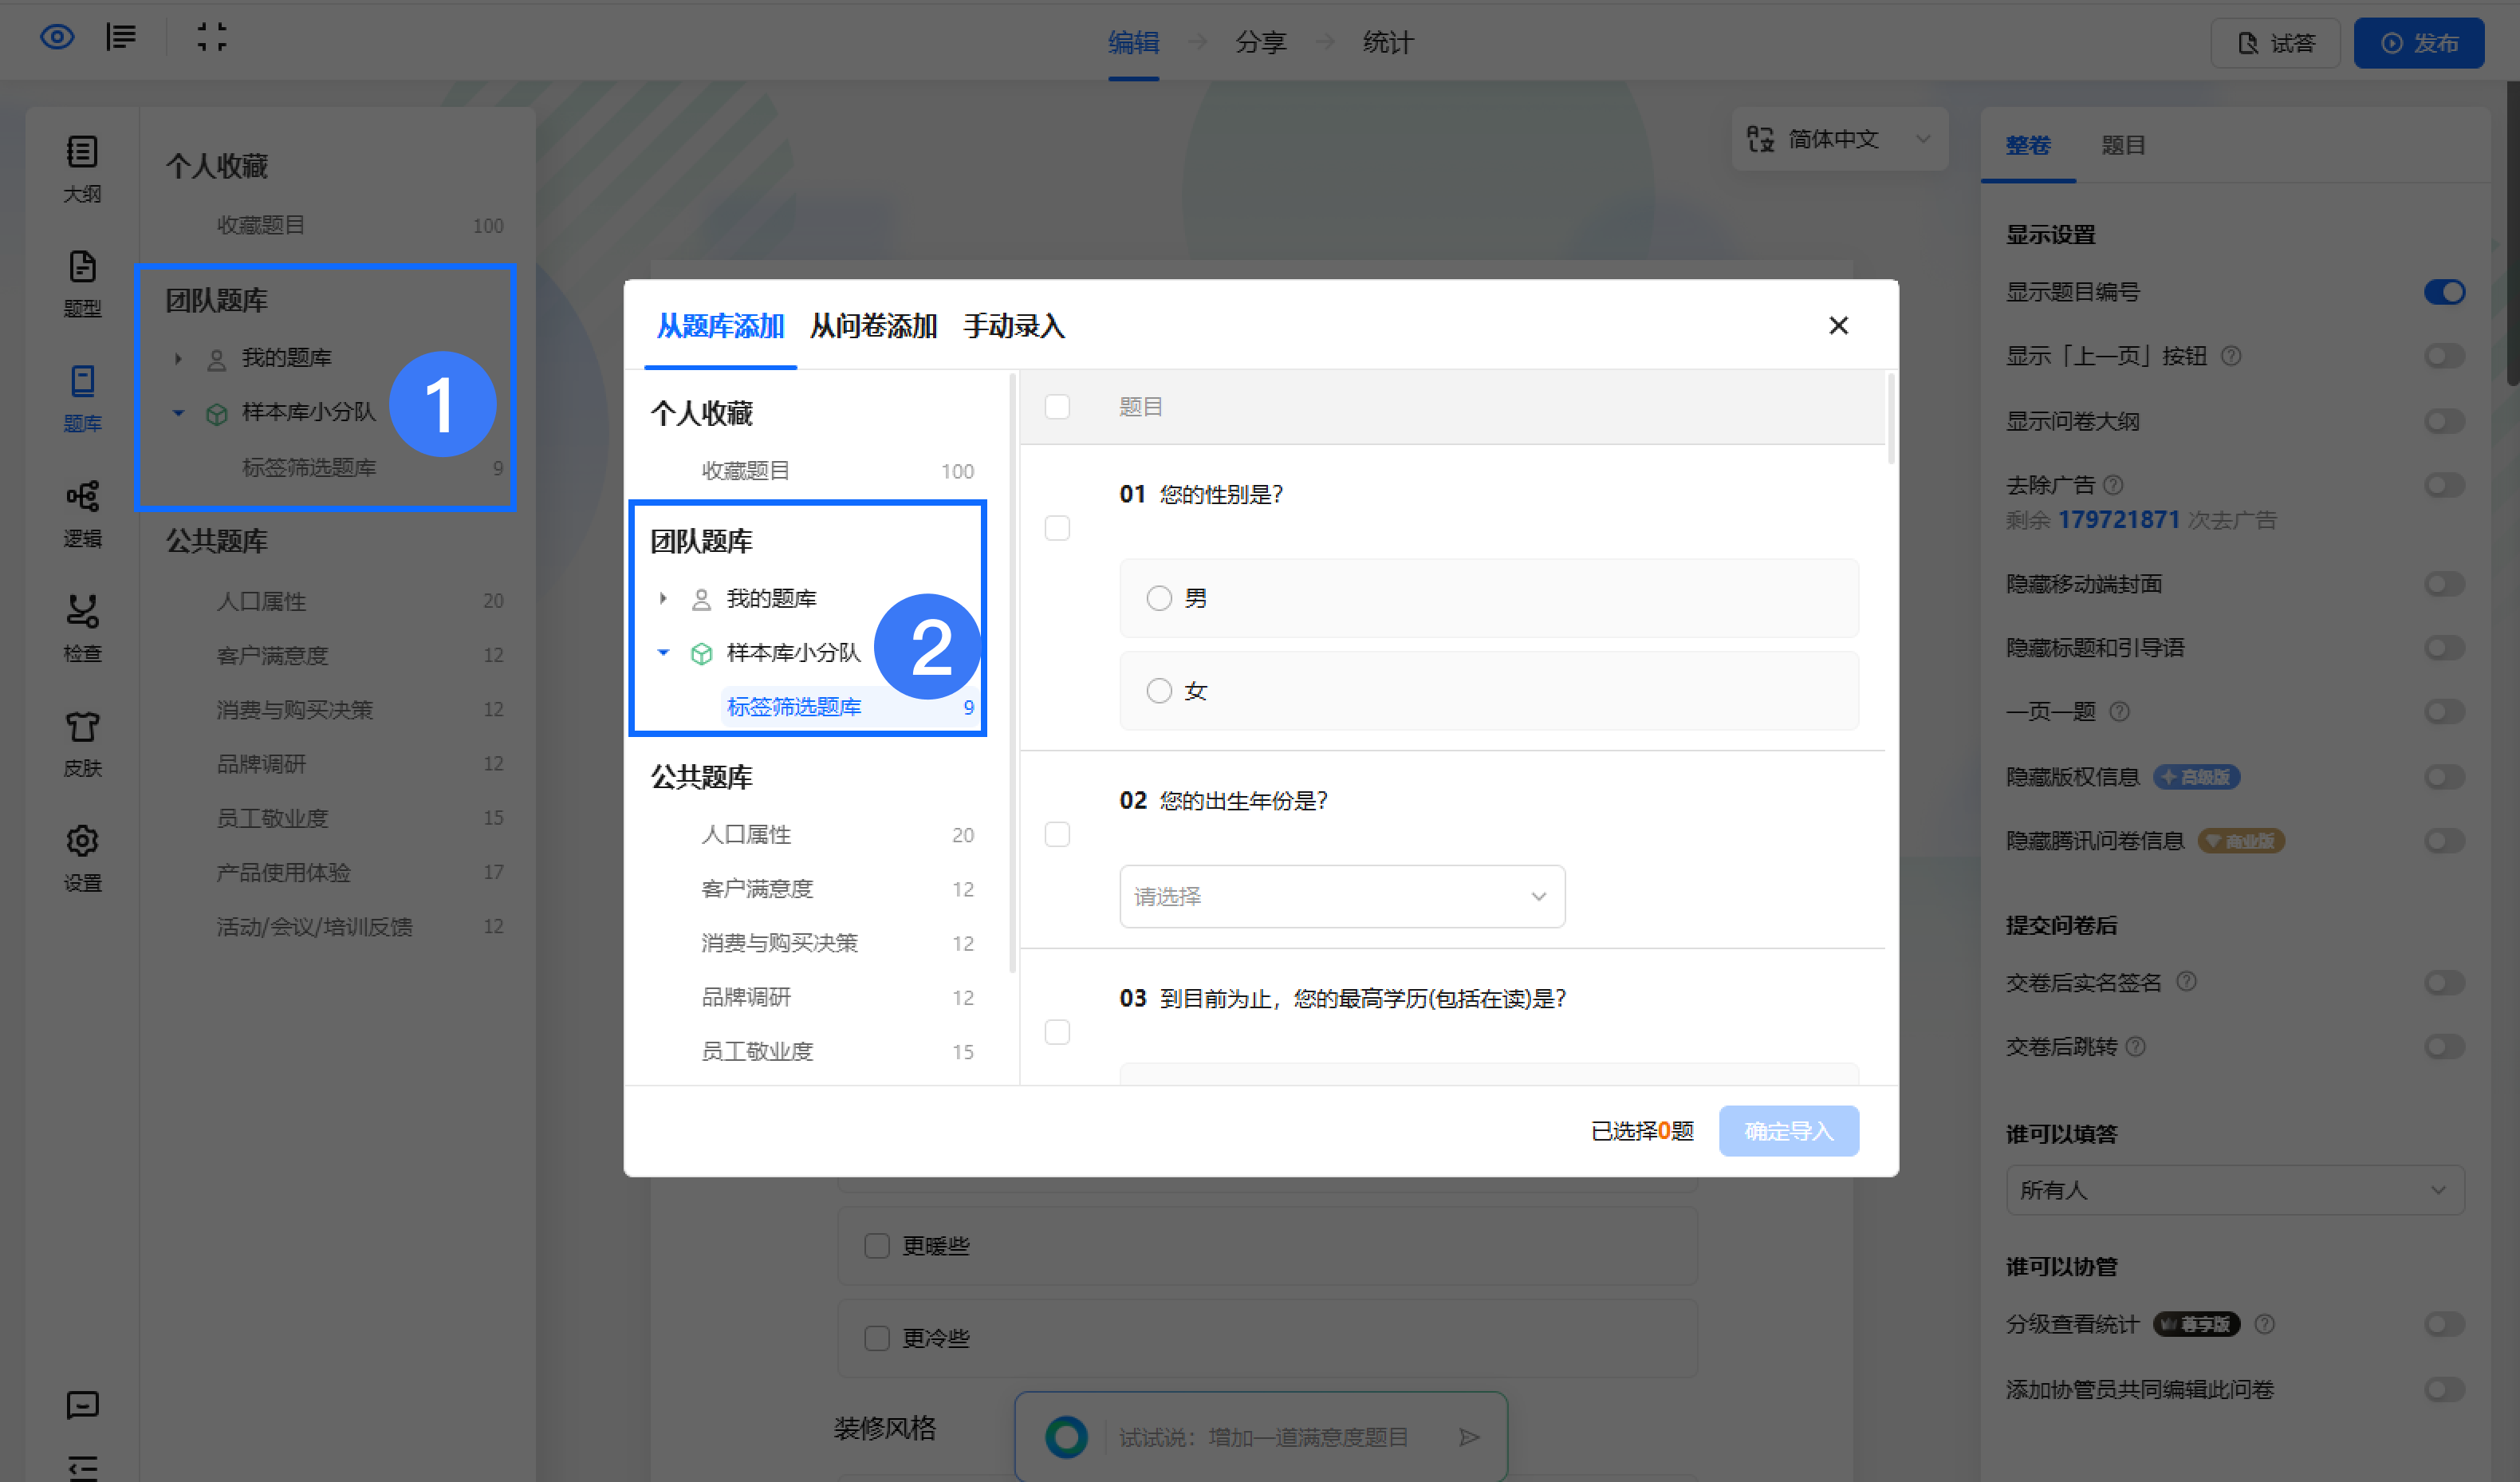
Task: Open 人口属性 in dialog public library
Action: coord(746,835)
